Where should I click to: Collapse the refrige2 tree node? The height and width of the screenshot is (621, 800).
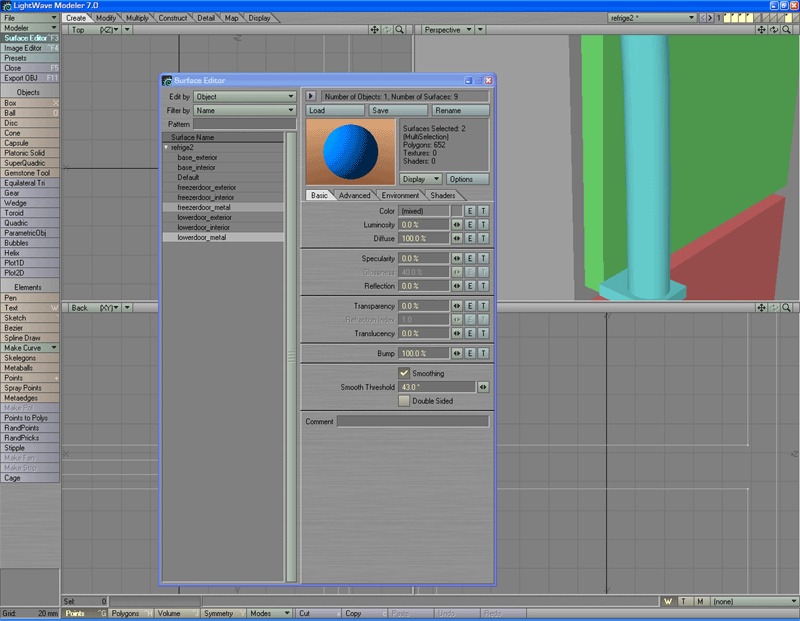(x=167, y=147)
